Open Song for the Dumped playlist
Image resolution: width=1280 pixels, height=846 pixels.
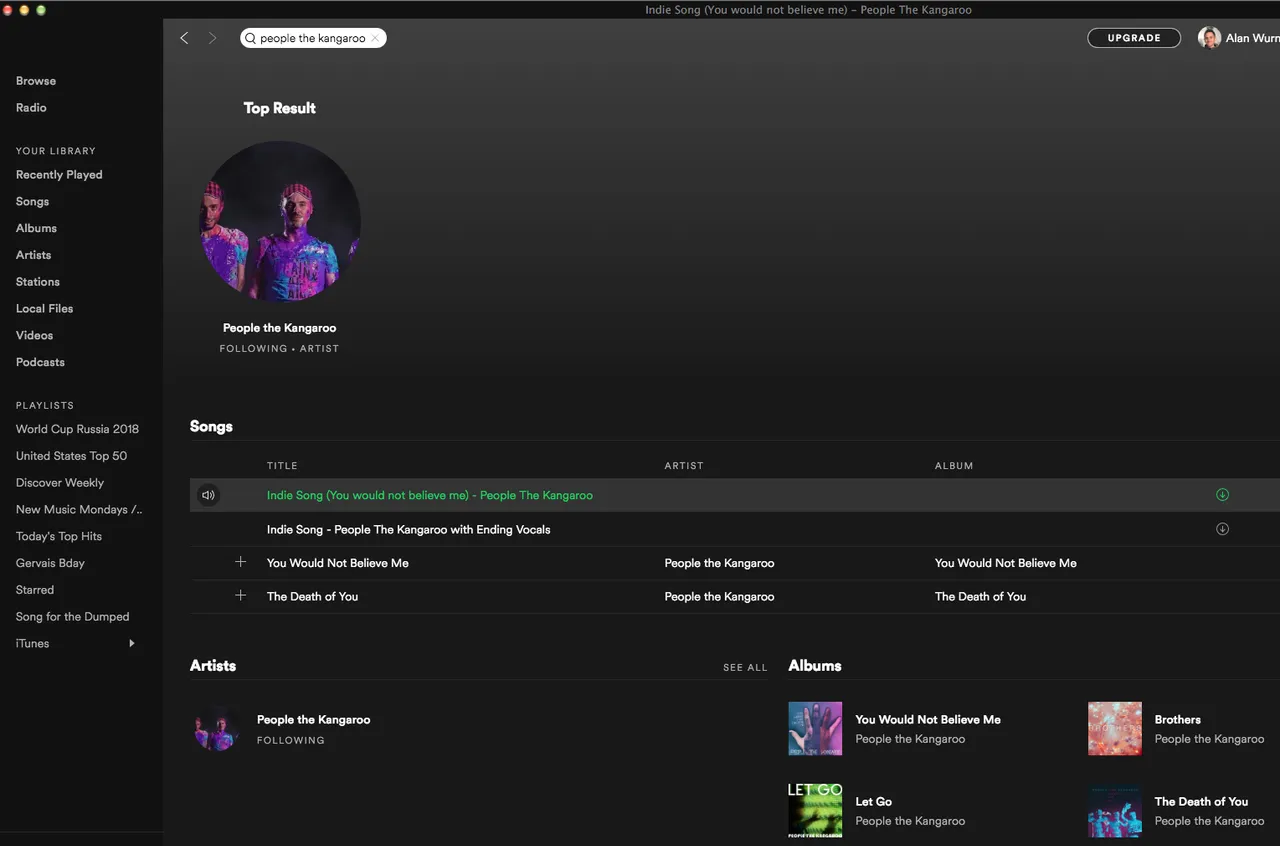click(x=72, y=617)
